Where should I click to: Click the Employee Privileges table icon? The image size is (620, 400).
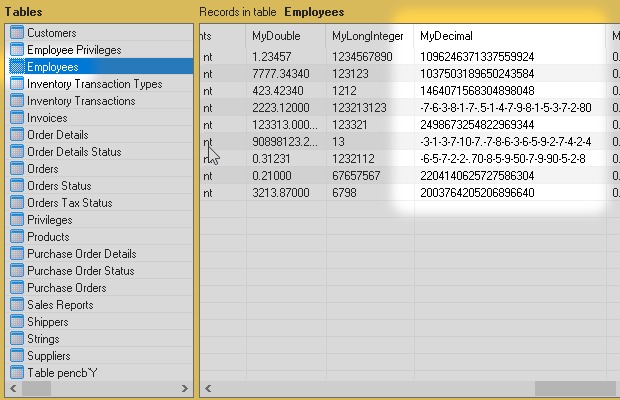click(x=17, y=50)
